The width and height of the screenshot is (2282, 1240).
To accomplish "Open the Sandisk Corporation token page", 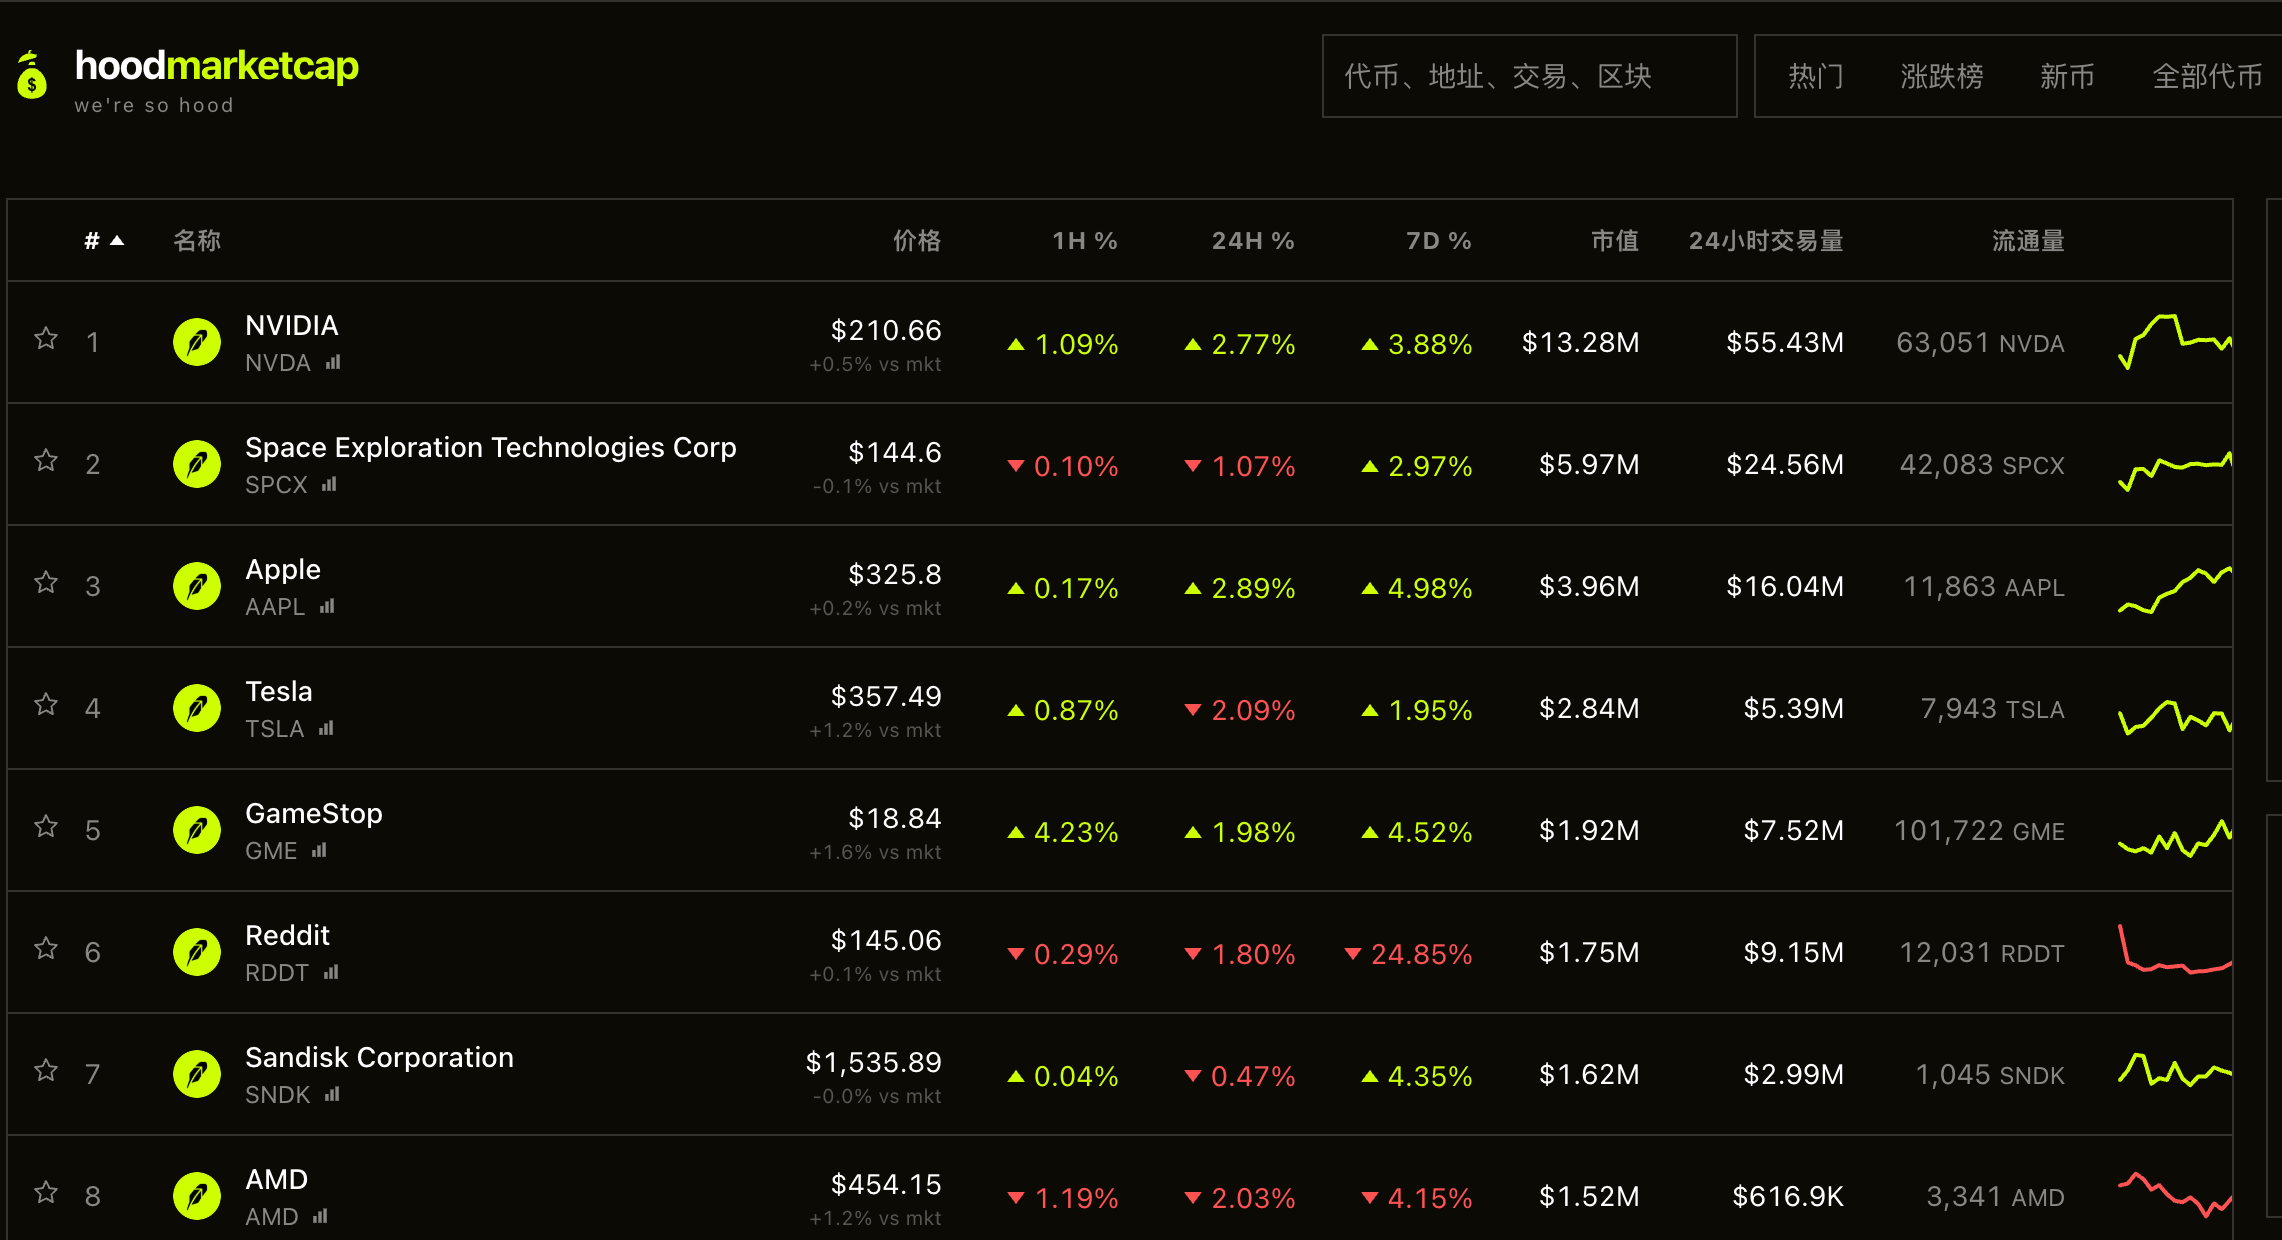I will (379, 1057).
